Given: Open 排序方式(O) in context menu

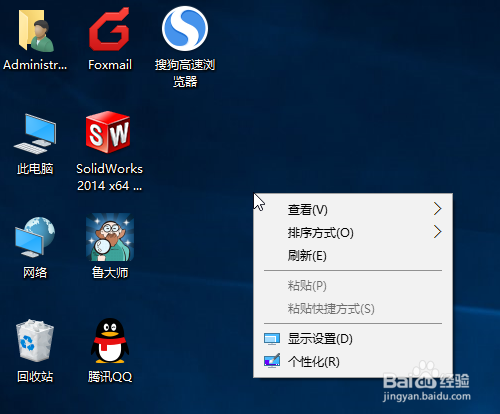Looking at the screenshot, I should (353, 233).
